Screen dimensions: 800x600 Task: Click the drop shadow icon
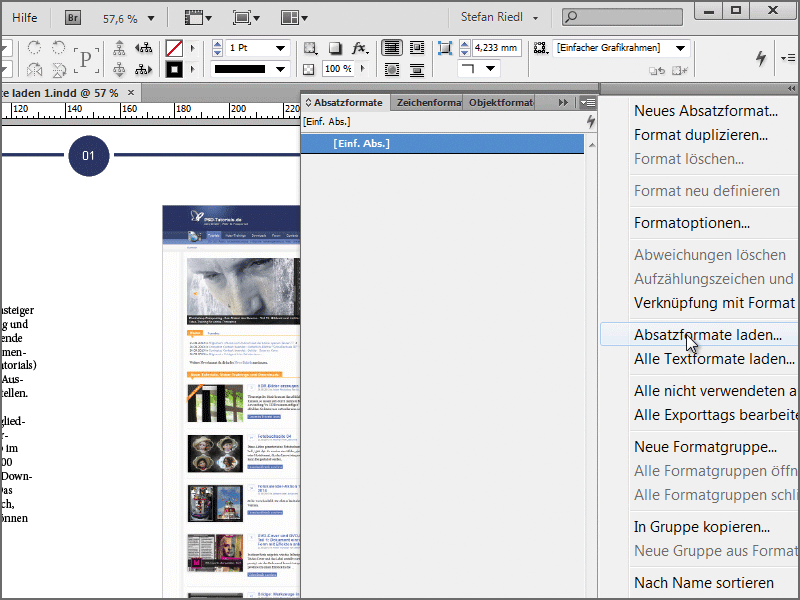pos(335,48)
